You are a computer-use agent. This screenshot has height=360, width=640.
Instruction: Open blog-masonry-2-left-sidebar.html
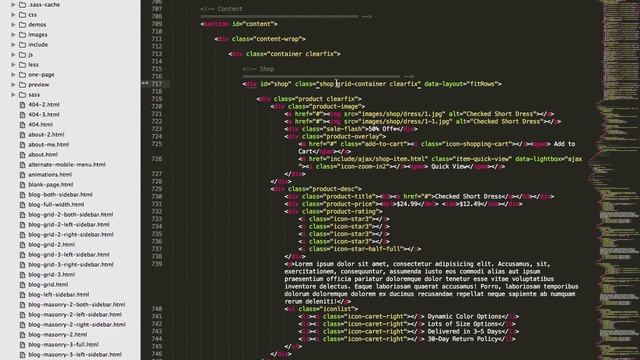coord(75,314)
